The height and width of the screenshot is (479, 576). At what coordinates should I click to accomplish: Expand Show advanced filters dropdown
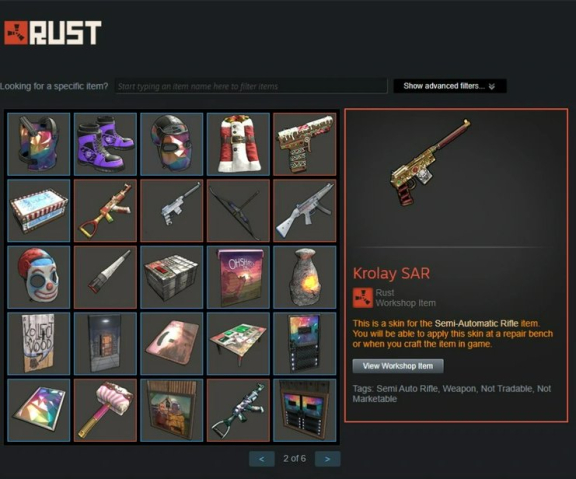click(450, 86)
